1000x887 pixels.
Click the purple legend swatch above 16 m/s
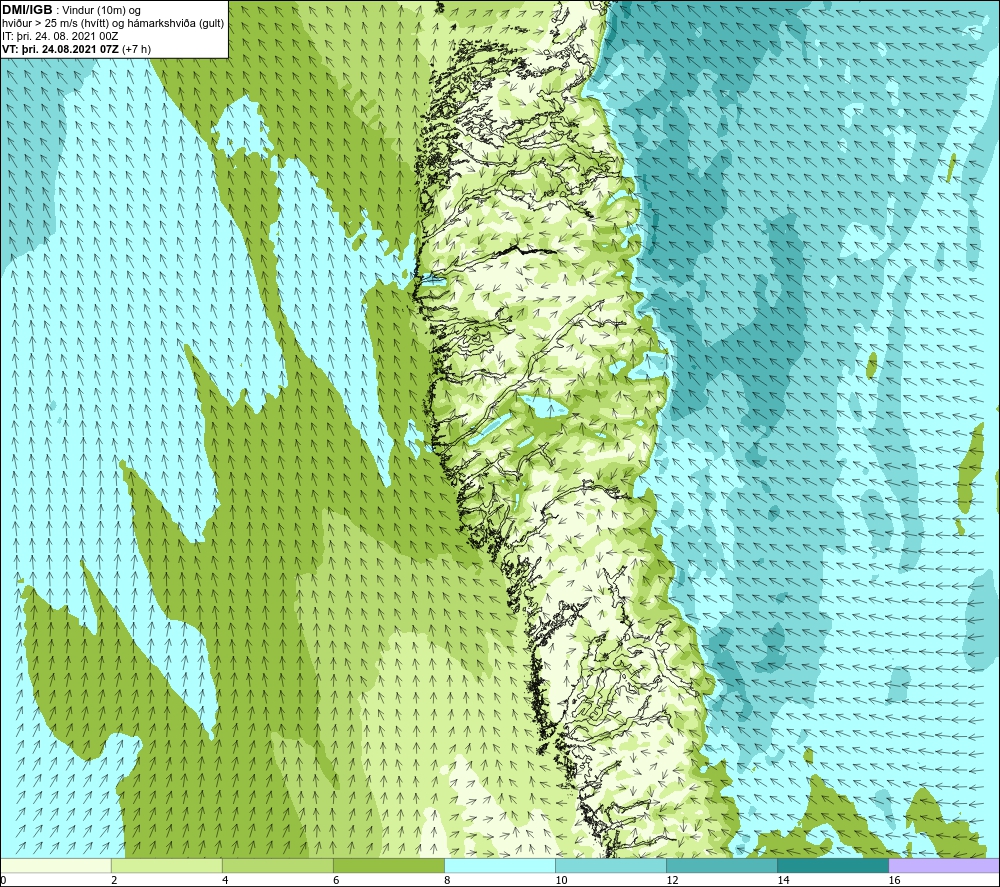pyautogui.click(x=944, y=865)
